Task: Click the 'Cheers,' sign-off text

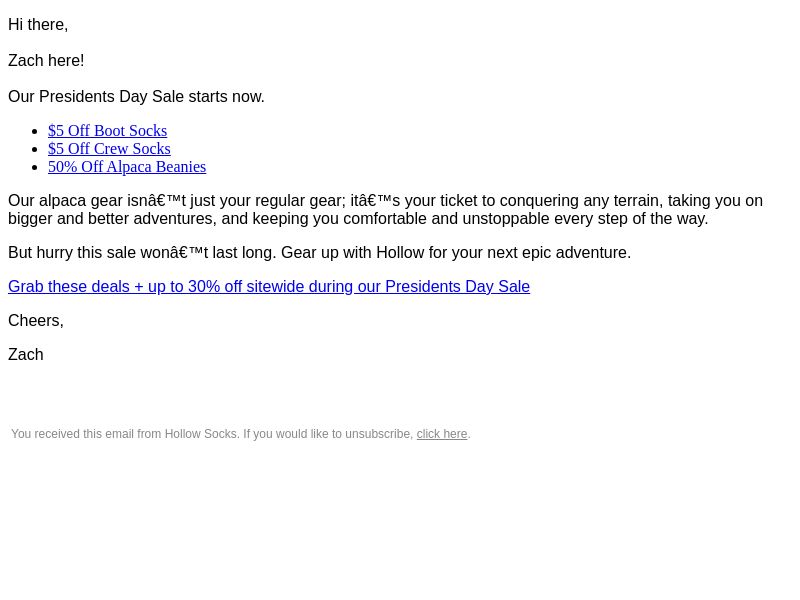Action: click(36, 321)
